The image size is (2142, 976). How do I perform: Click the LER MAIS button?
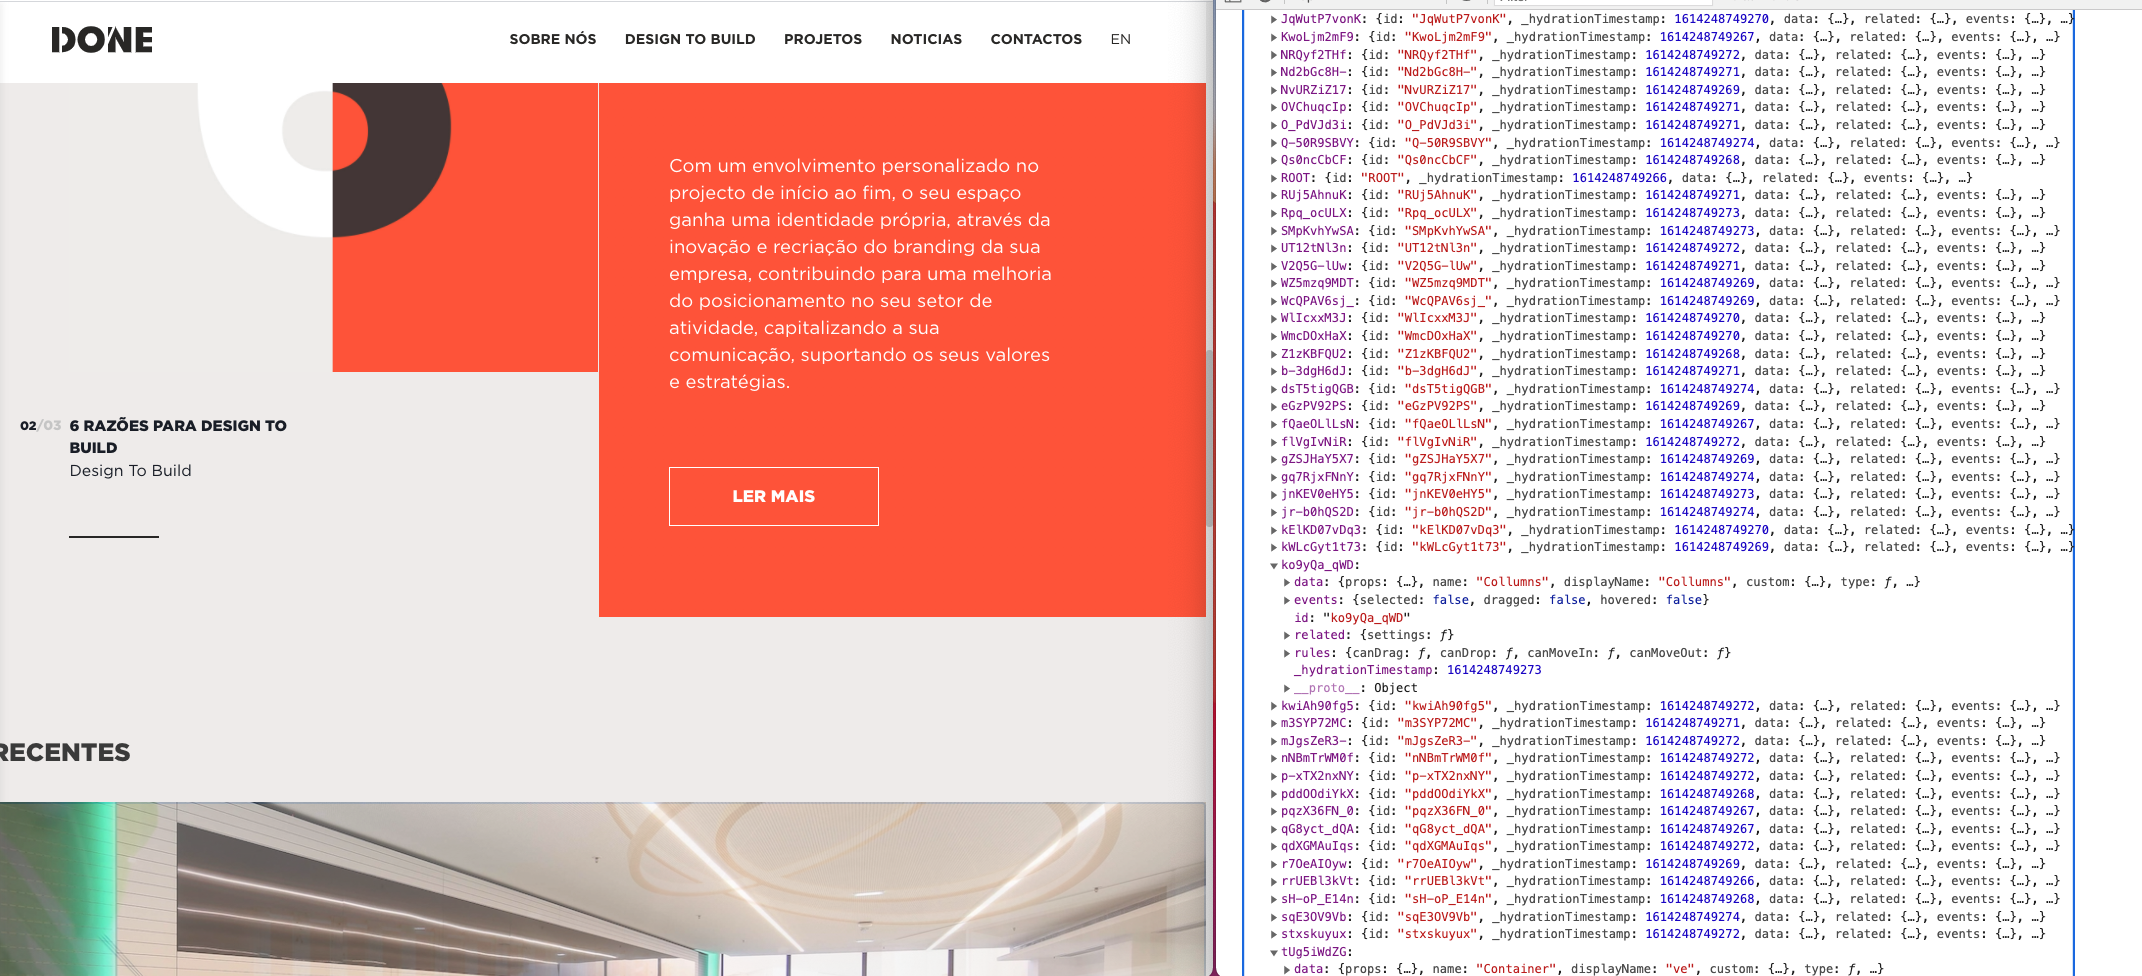coord(772,496)
